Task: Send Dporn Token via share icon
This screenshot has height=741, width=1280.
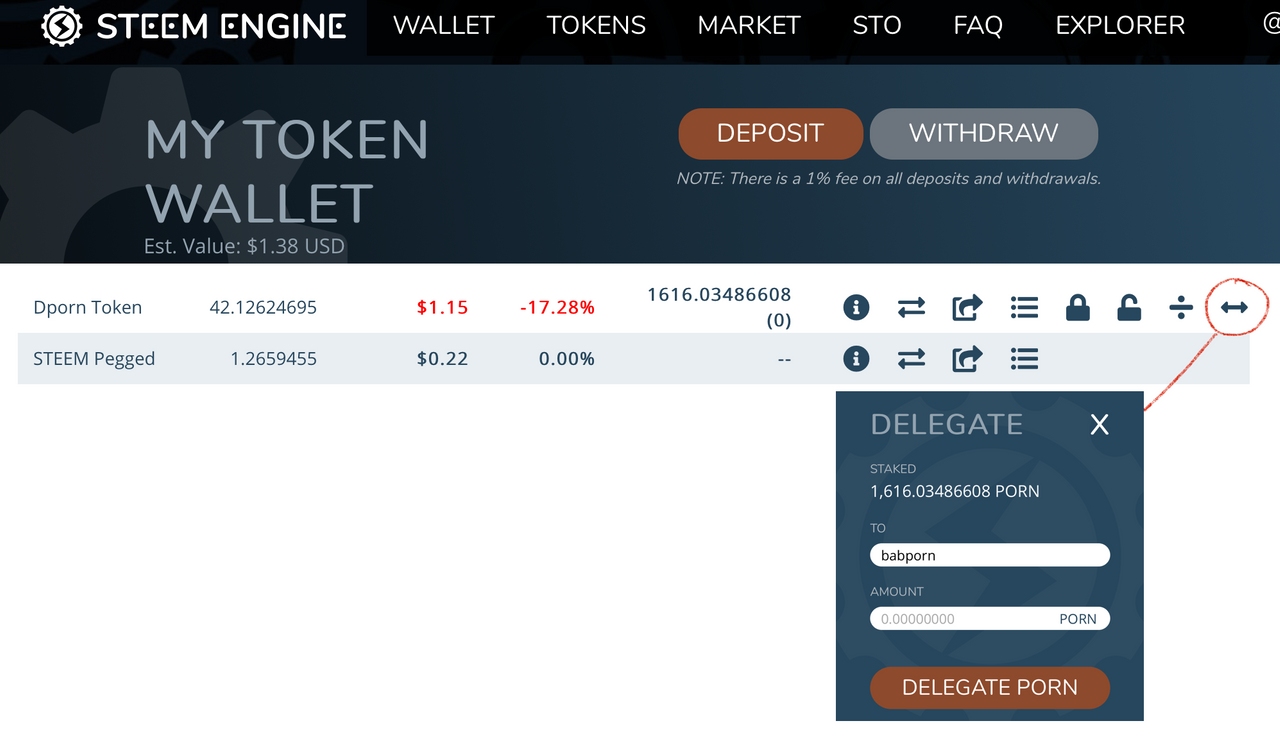Action: pyautogui.click(x=967, y=308)
